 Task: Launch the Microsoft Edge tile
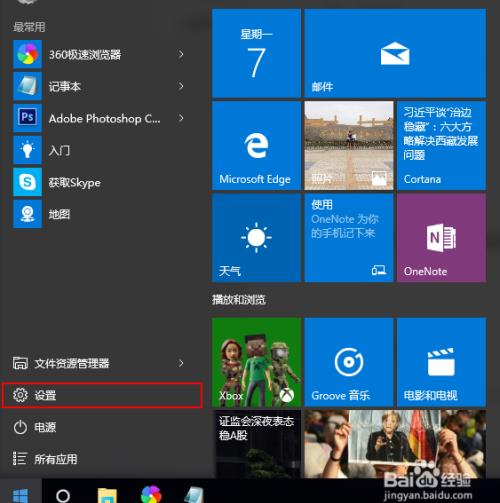(256, 146)
